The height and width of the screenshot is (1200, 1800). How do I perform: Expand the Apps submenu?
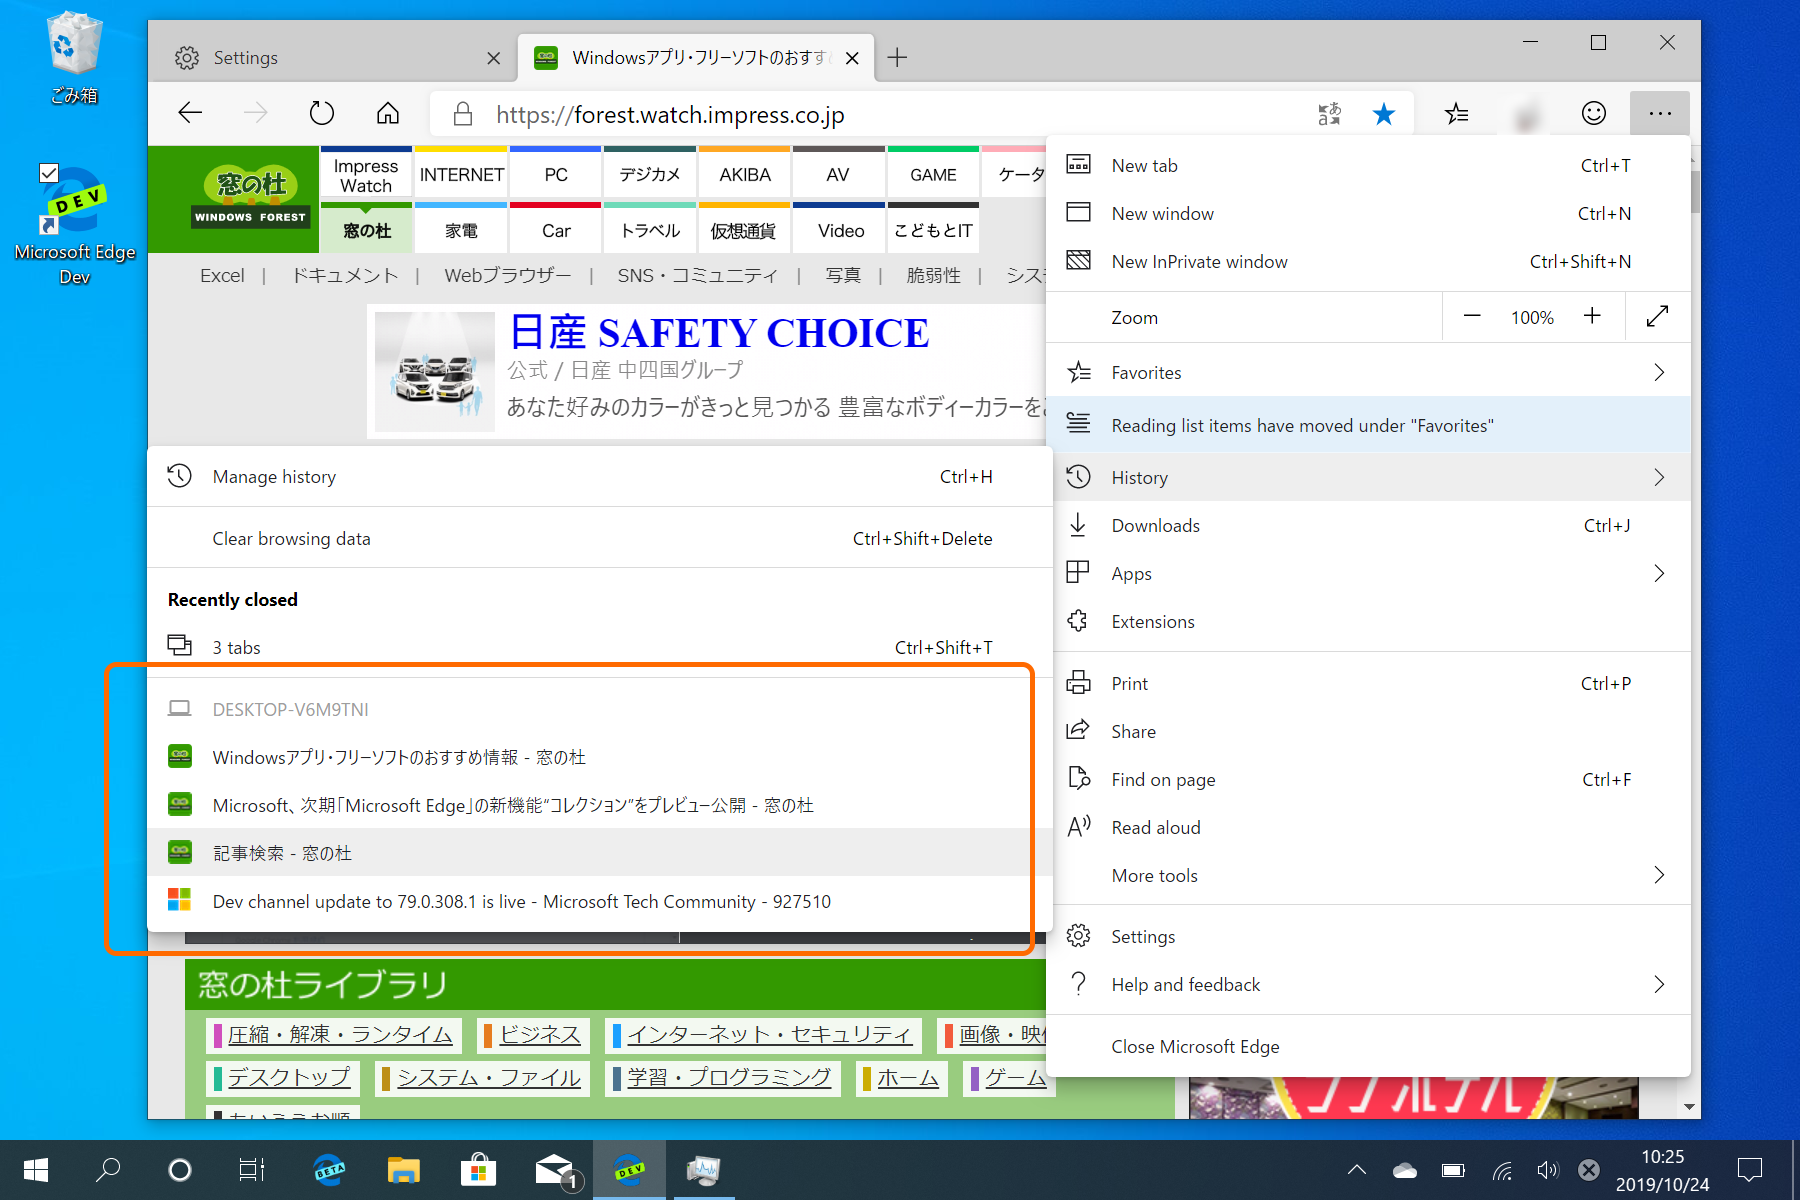pyautogui.click(x=1659, y=573)
